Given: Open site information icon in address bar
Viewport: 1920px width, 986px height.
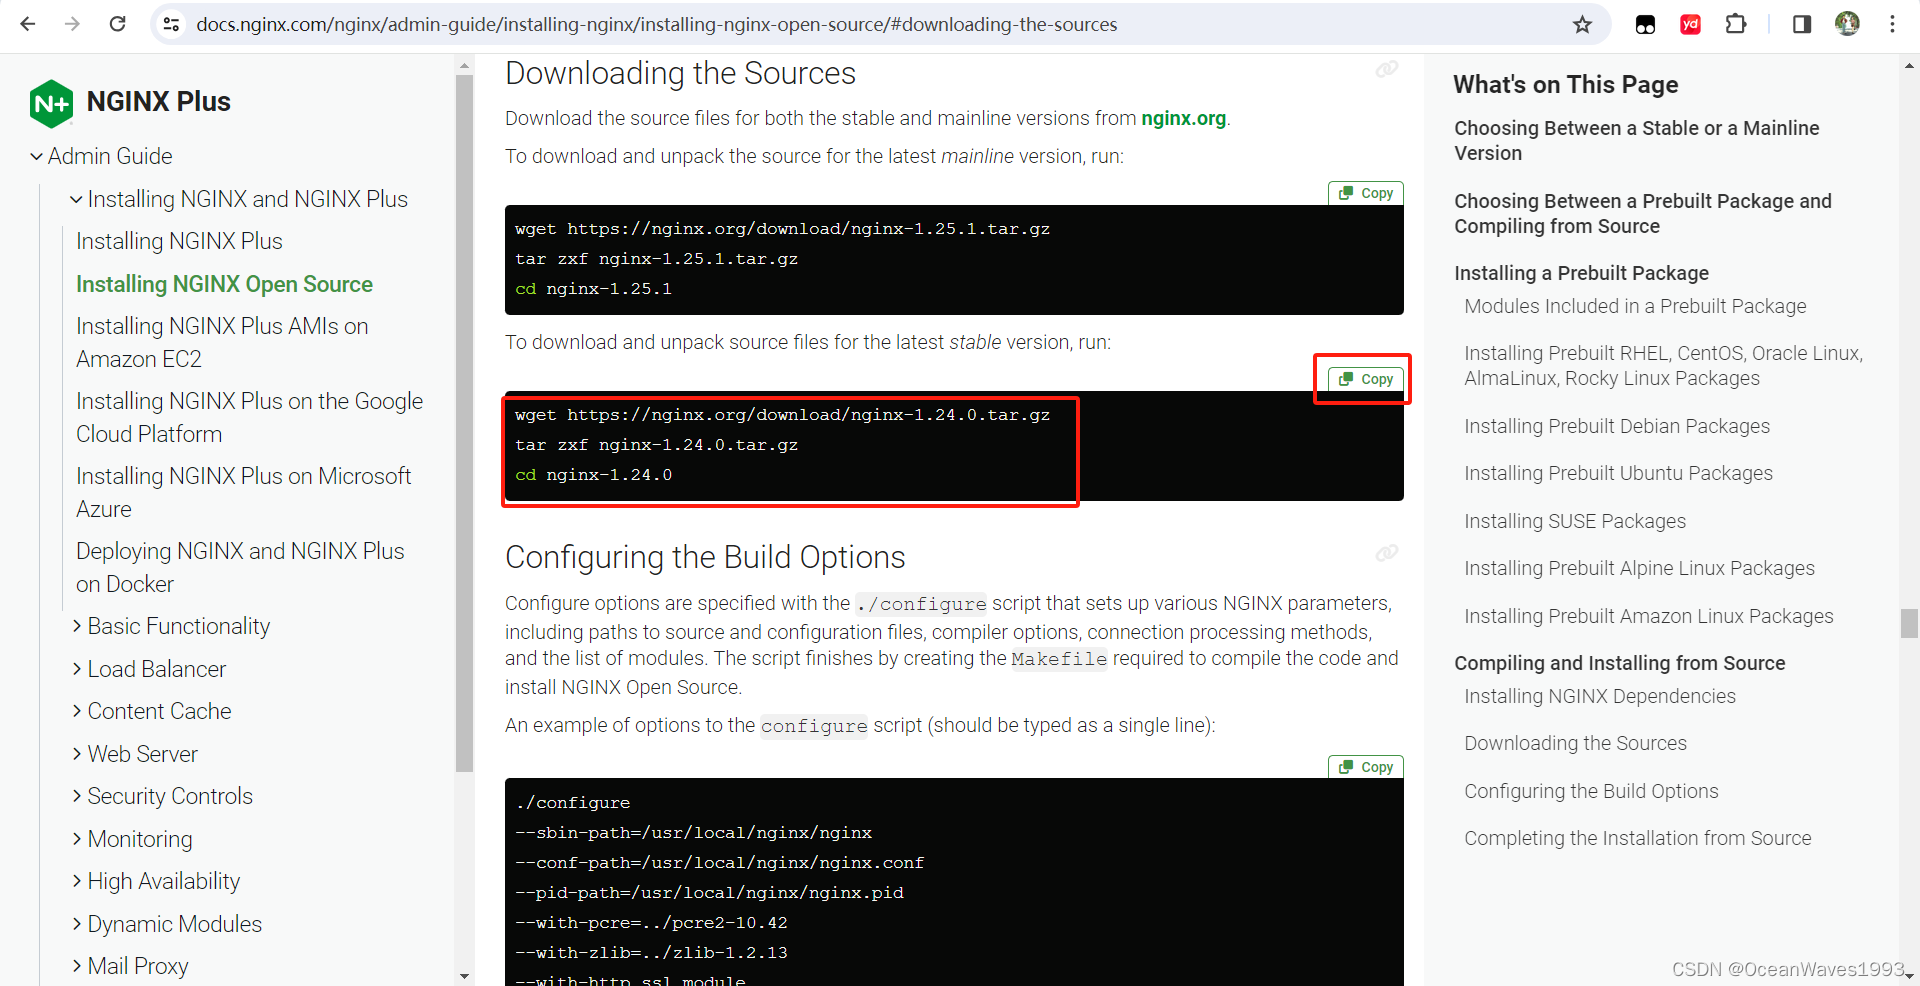Looking at the screenshot, I should click(x=172, y=24).
